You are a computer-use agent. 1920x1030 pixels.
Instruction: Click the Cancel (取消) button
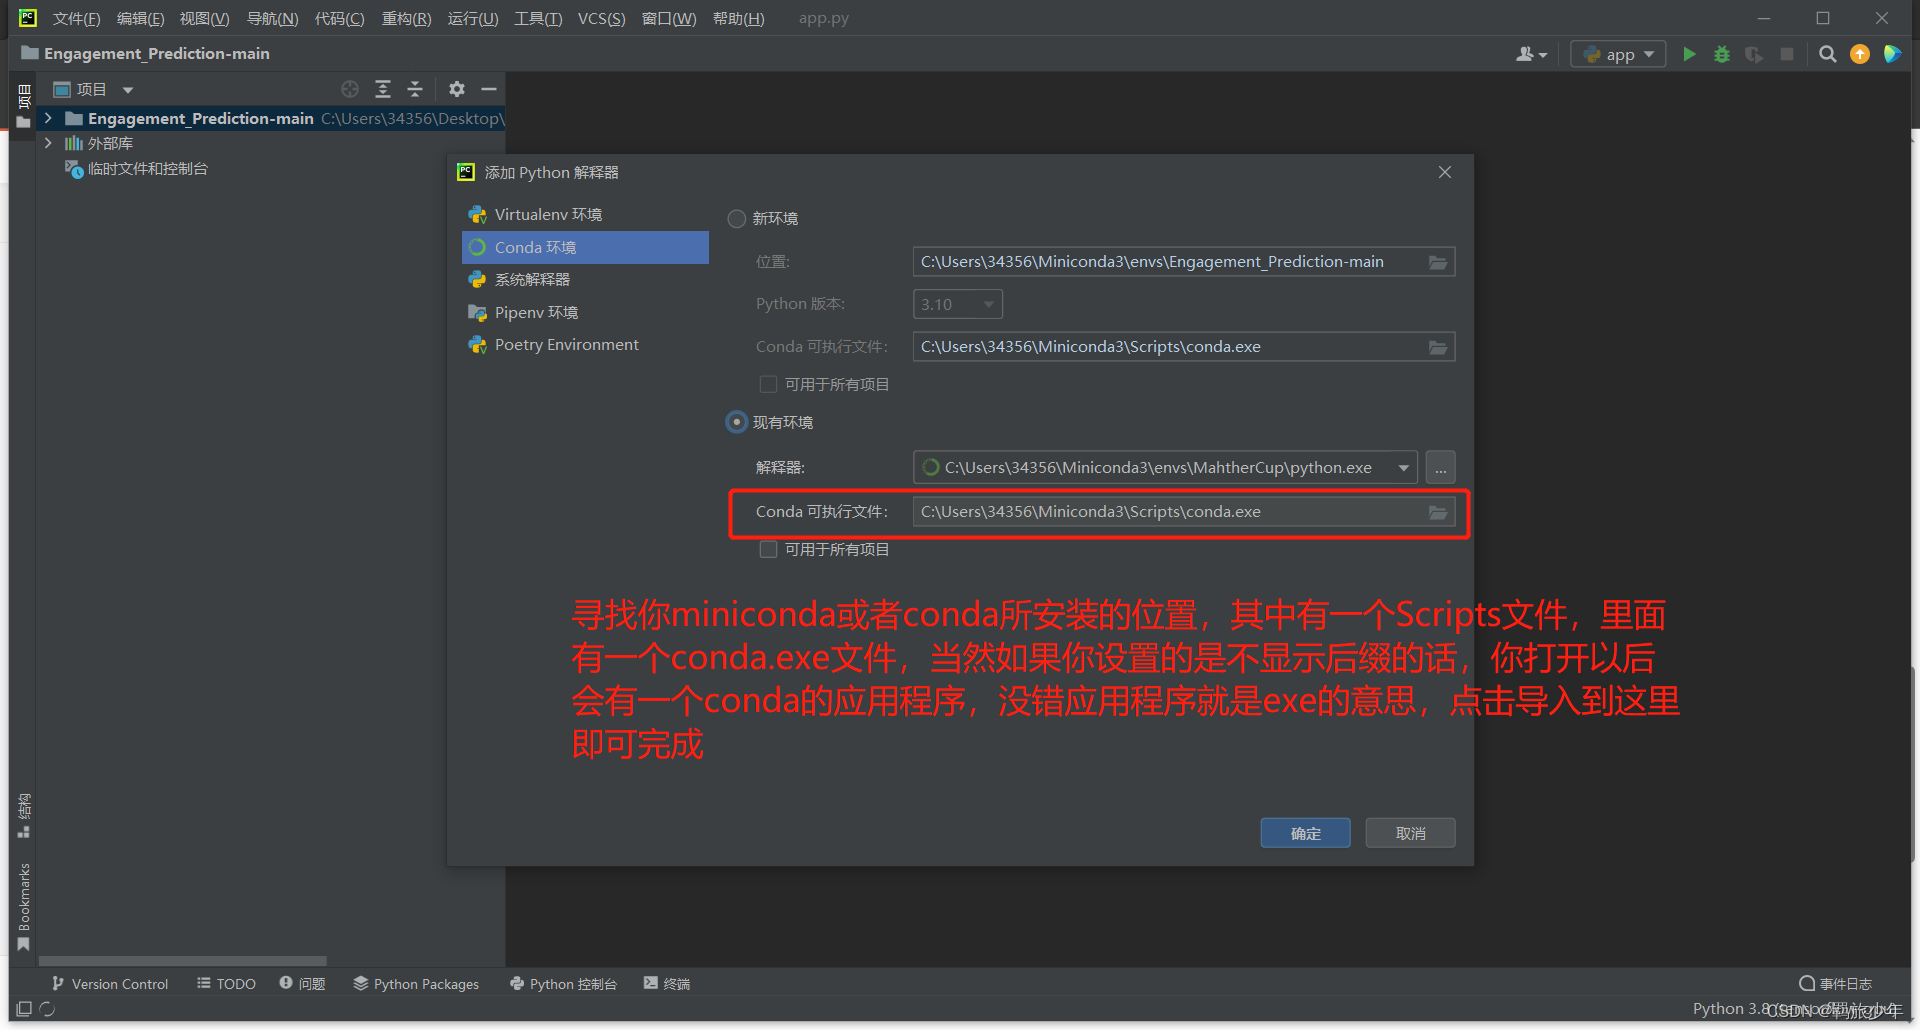pyautogui.click(x=1410, y=833)
